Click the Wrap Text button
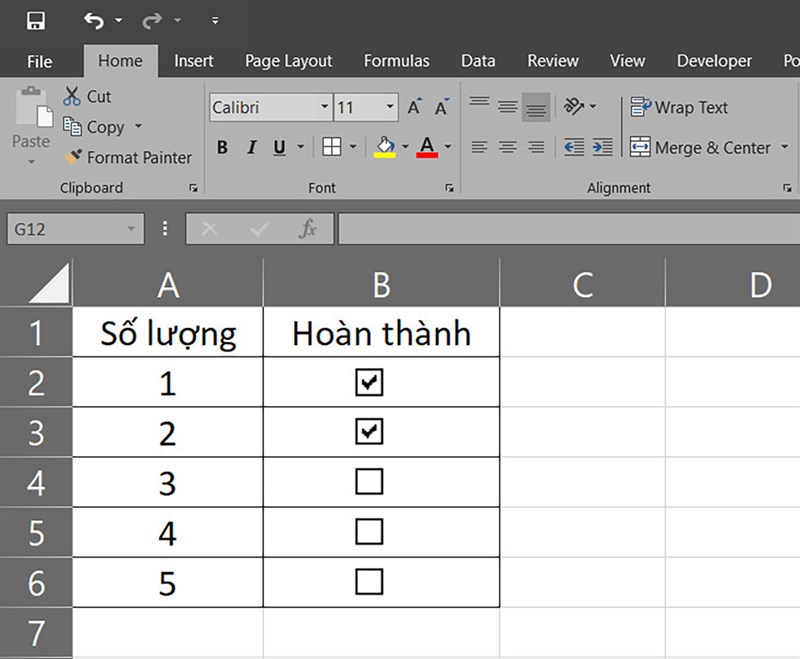This screenshot has width=800, height=659. tap(679, 108)
